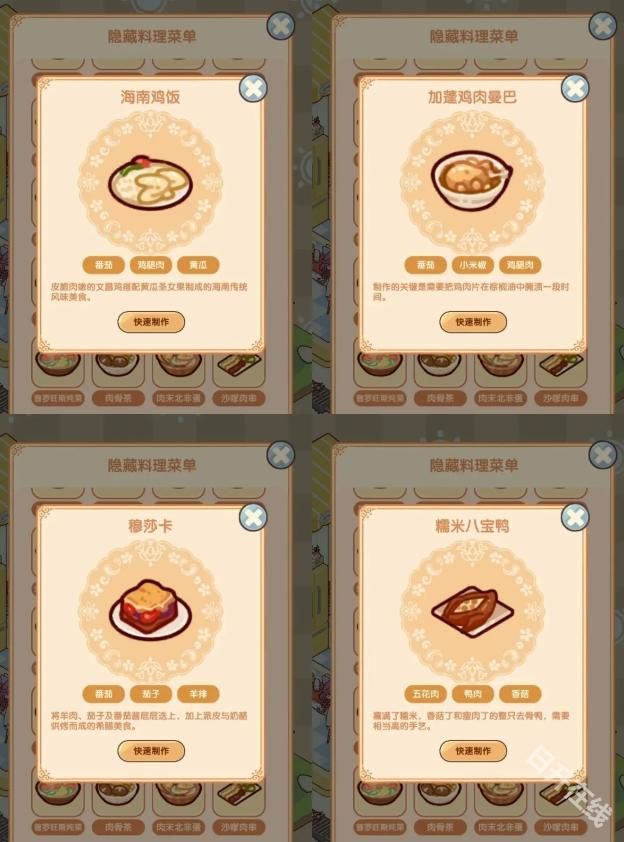Choose the 茄子 ingredient tag
Screen dimensions: 624x842
[x=151, y=694]
